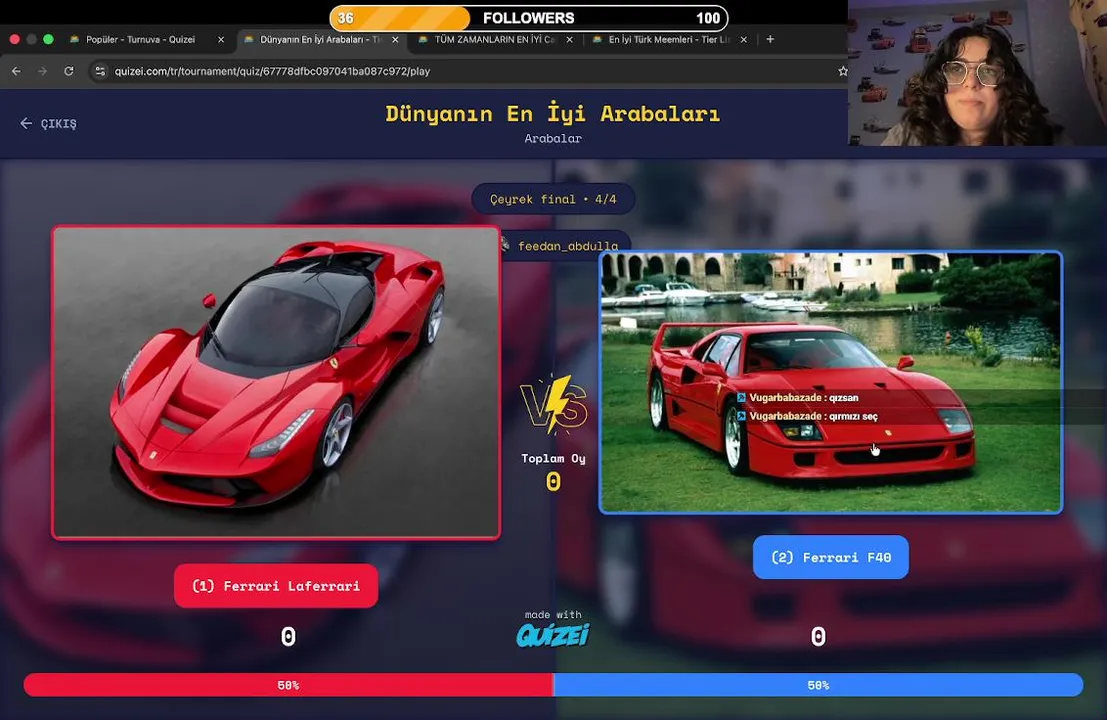Vote for (2) Ferrari F40 button
This screenshot has width=1107, height=720.
[831, 558]
